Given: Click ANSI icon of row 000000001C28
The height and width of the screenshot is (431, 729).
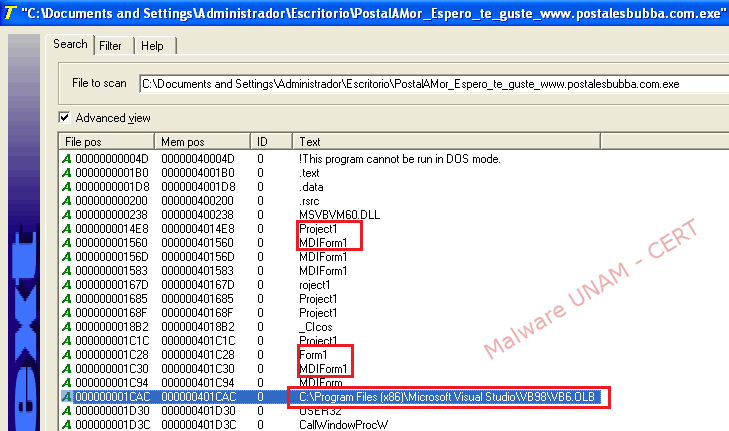Looking at the screenshot, I should 67,355.
